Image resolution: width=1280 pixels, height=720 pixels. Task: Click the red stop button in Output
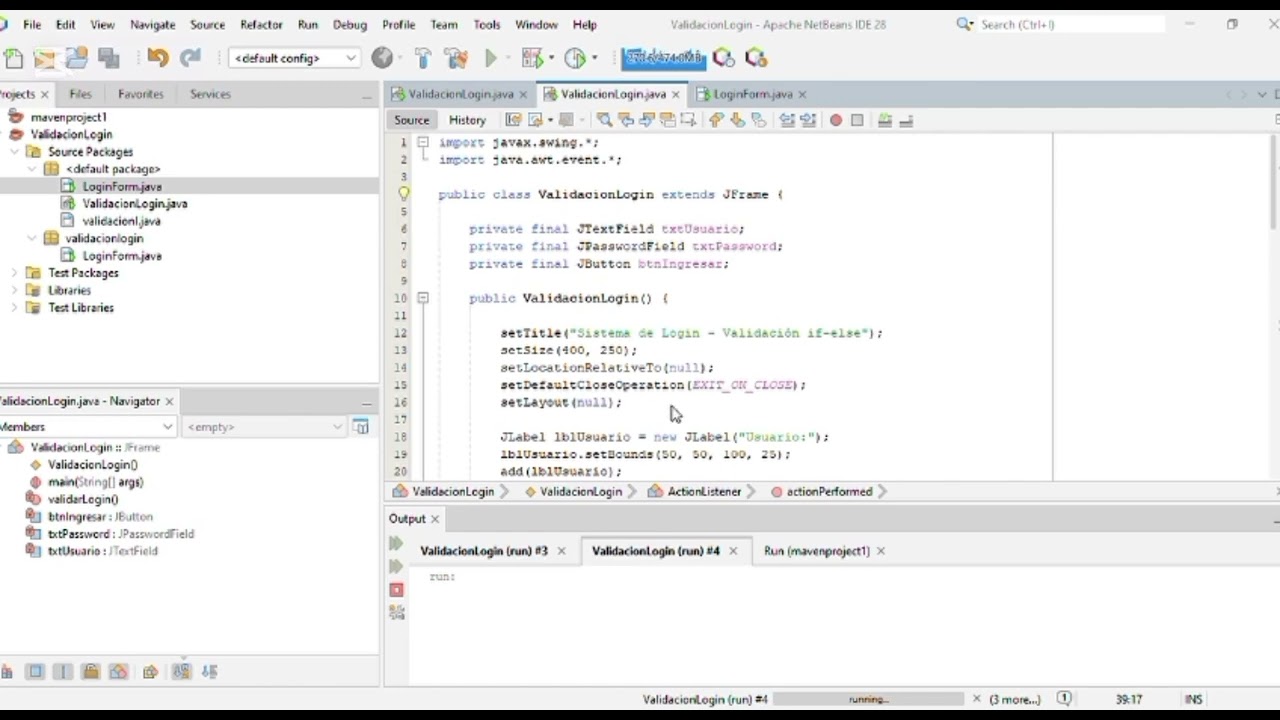pyautogui.click(x=396, y=590)
